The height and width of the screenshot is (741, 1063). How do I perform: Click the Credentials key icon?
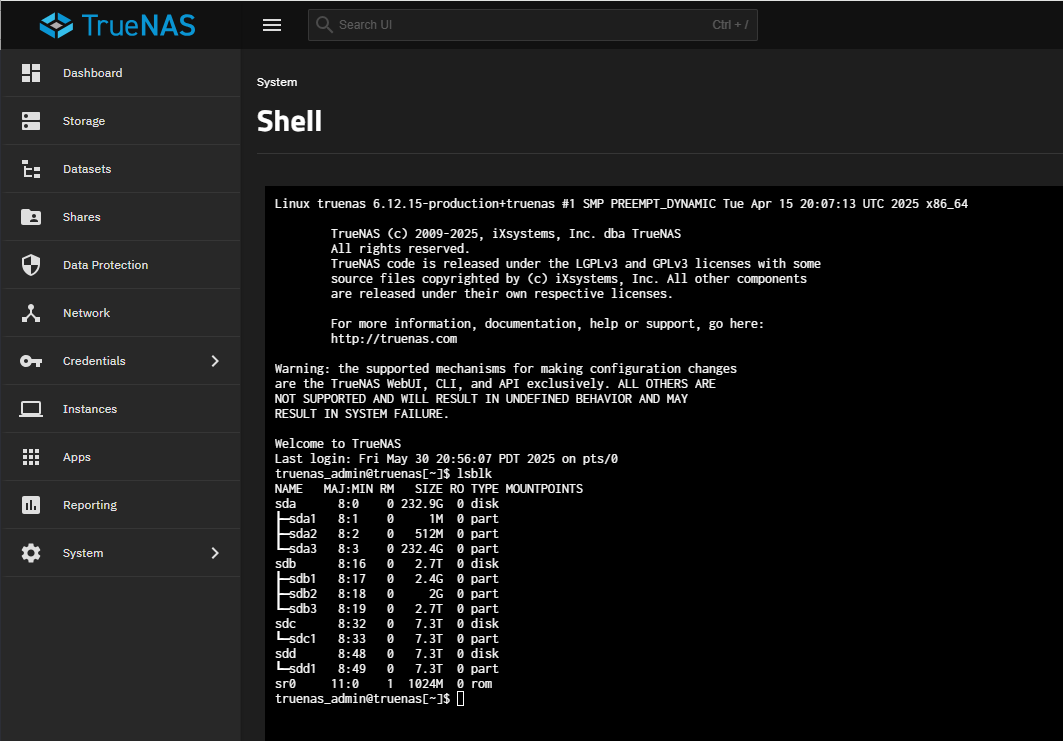coord(31,361)
